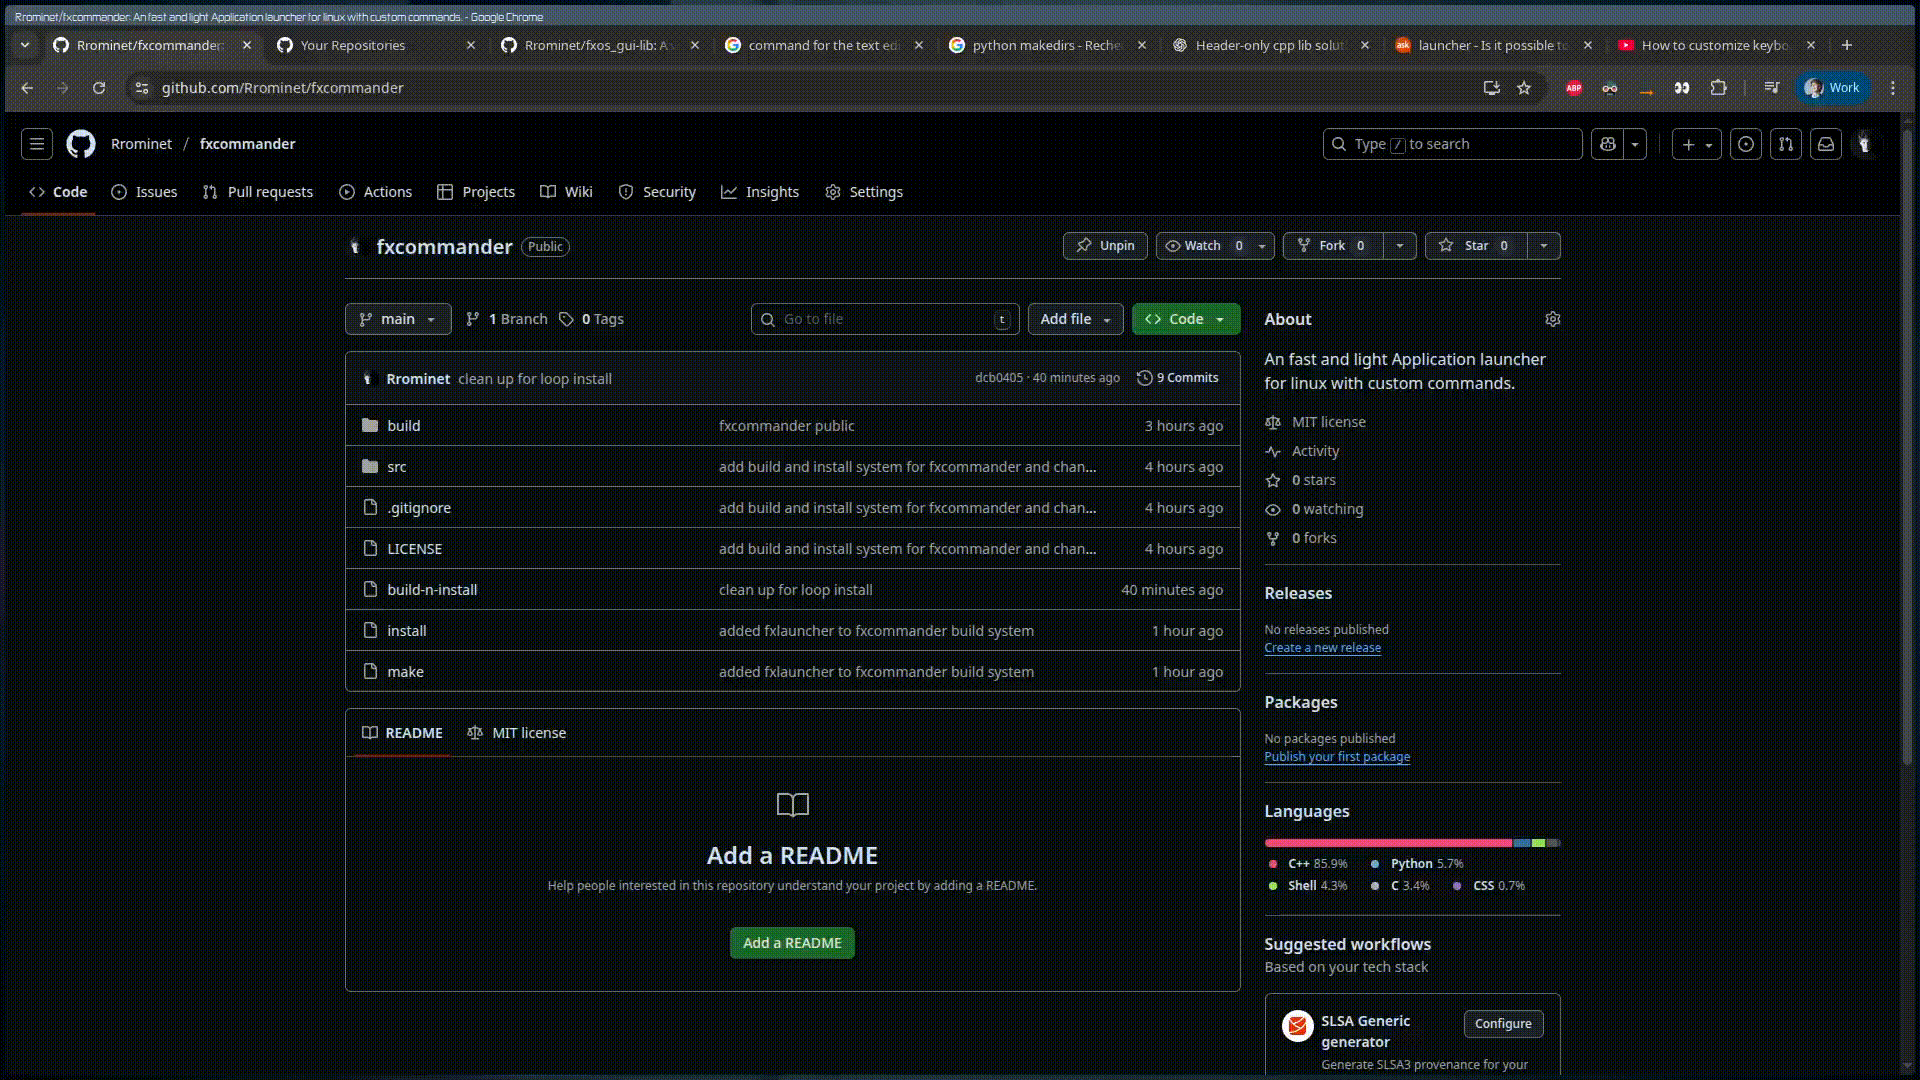Screen dimensions: 1920x1080
Task: Click the Watch button
Action: click(1202, 246)
